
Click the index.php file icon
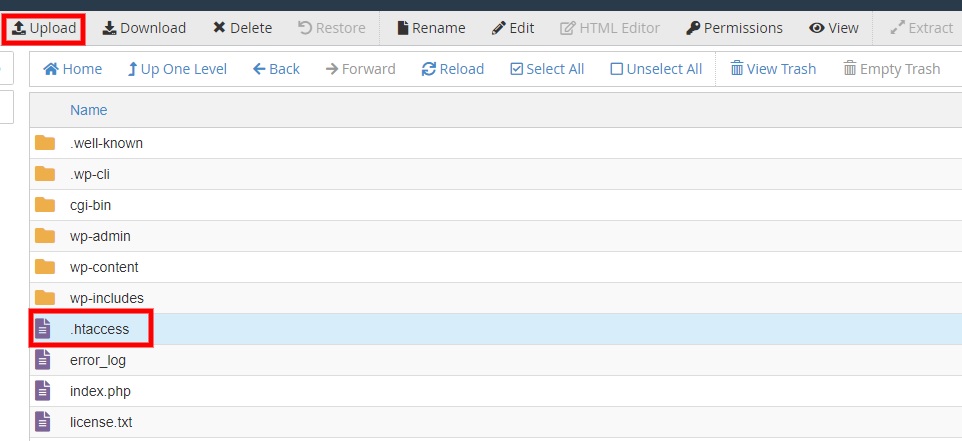click(42, 391)
